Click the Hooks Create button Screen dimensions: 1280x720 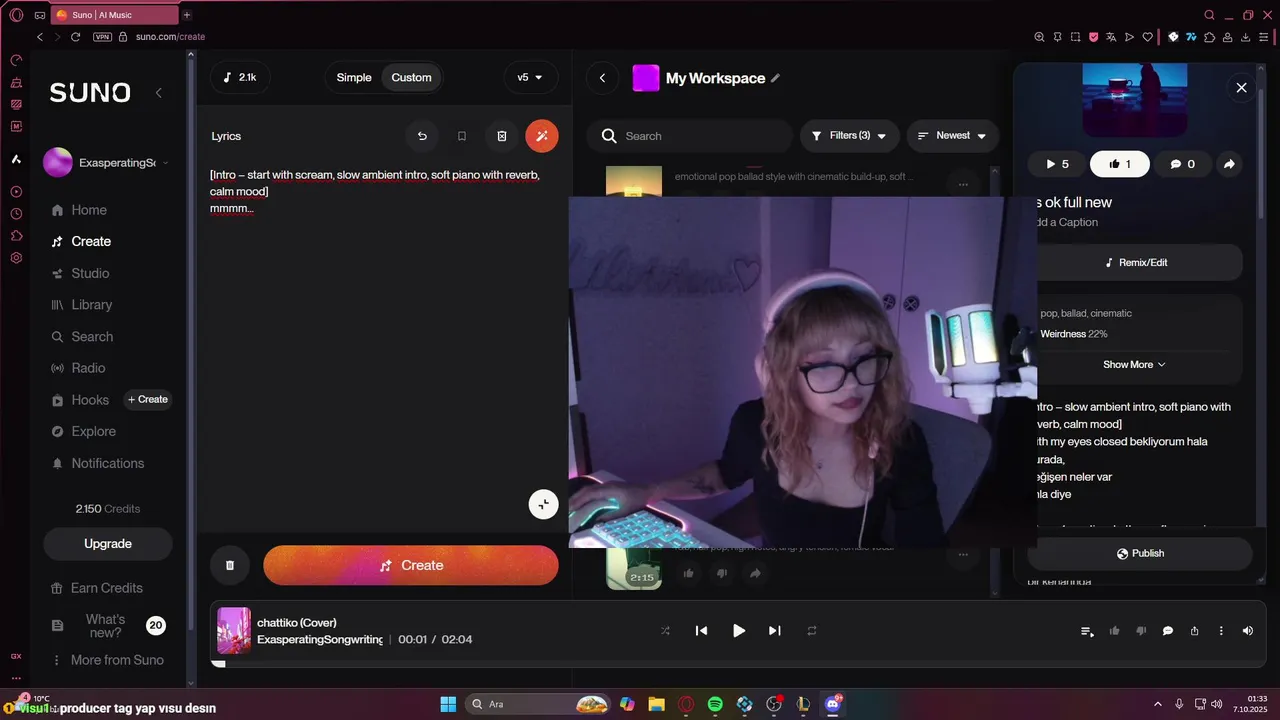147,399
